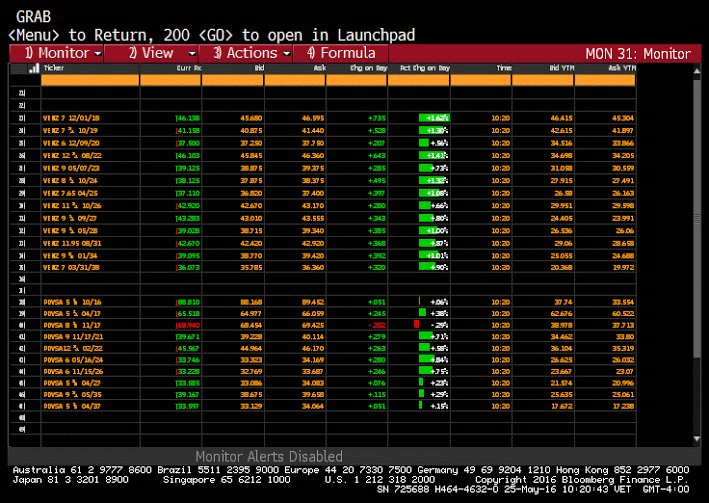Viewport: 709px width, 503px height.
Task: Click the Bid 42.670 for VENZ 10/26
Action: tap(251, 206)
